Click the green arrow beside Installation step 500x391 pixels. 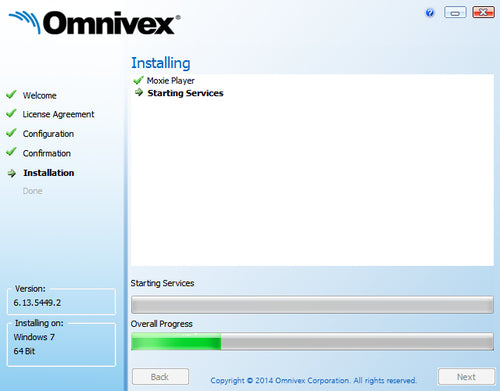click(12, 173)
